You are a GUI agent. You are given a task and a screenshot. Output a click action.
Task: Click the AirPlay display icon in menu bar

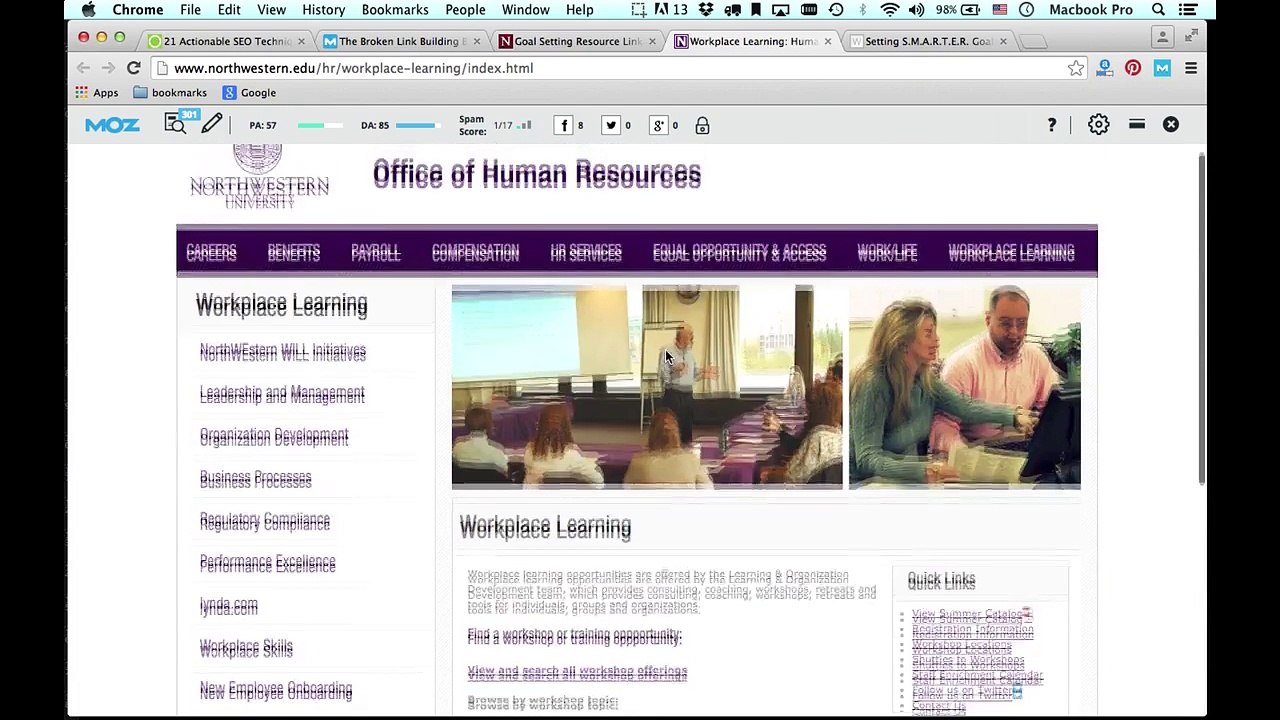click(781, 10)
